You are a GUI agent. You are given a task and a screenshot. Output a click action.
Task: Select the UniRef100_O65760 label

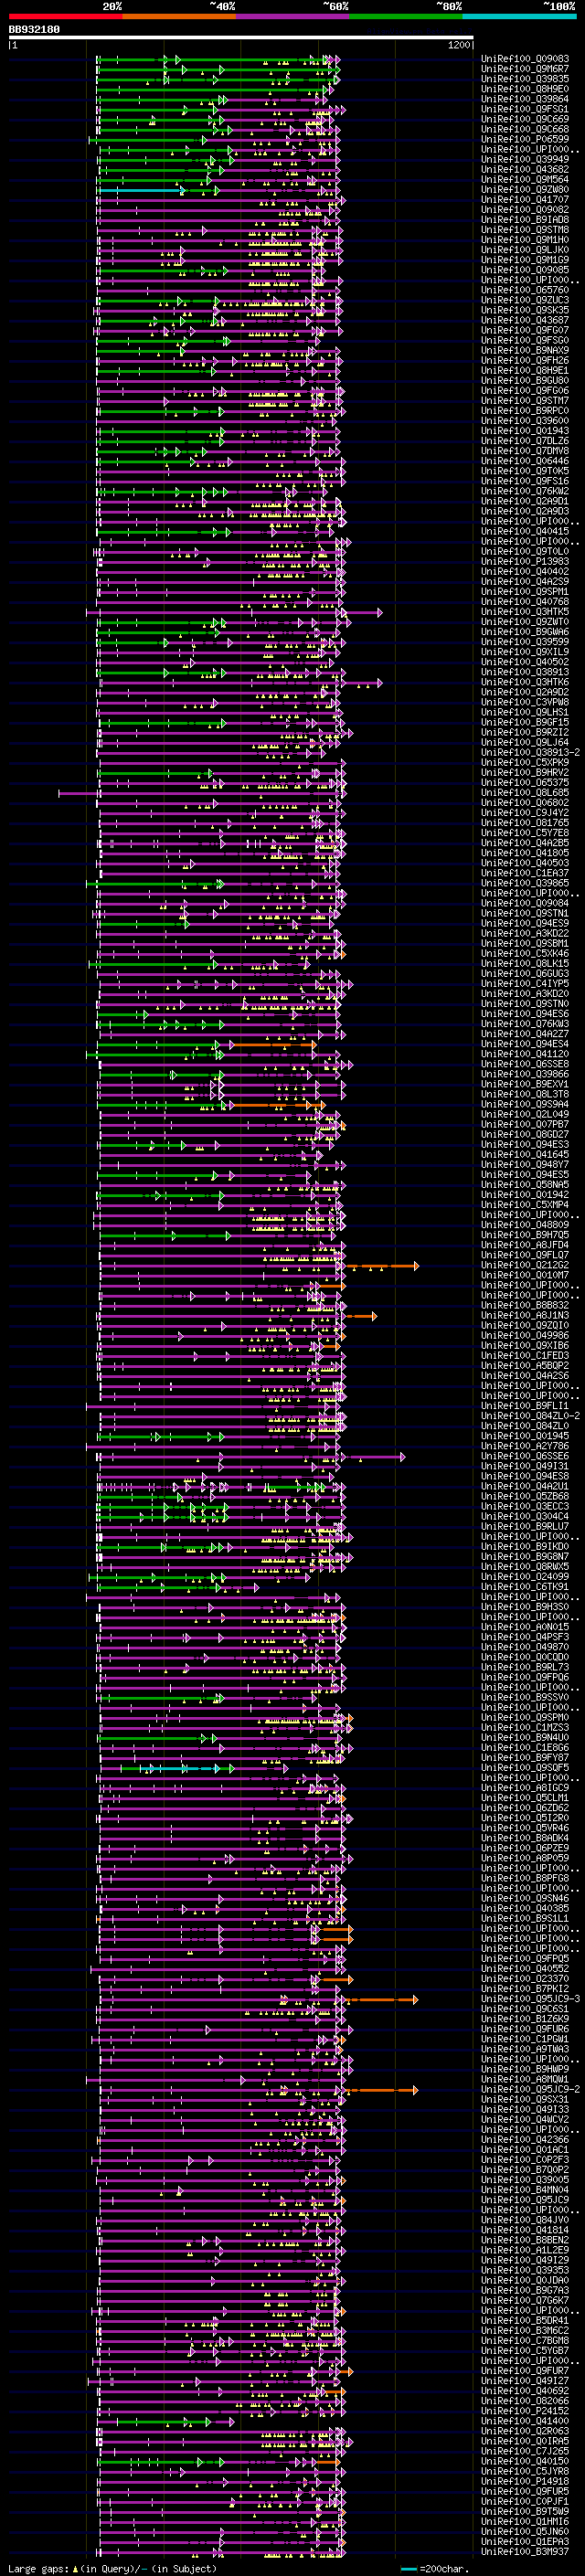pos(525,290)
